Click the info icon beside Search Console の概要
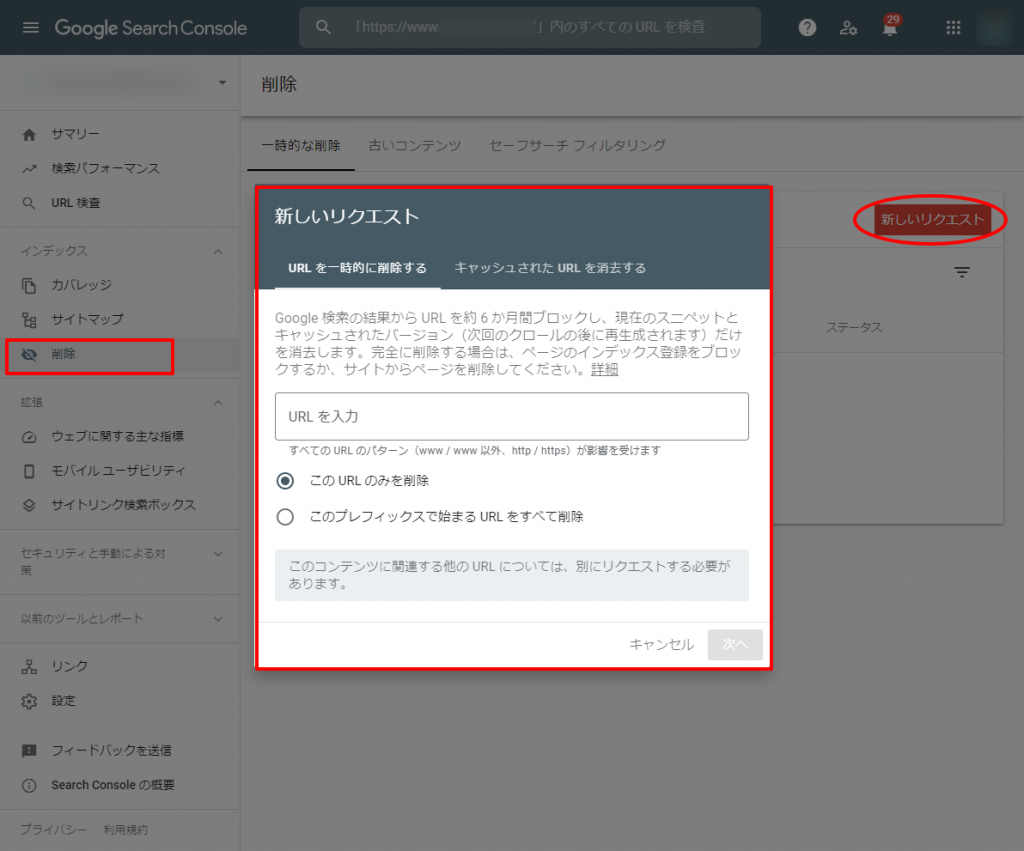 coord(29,785)
